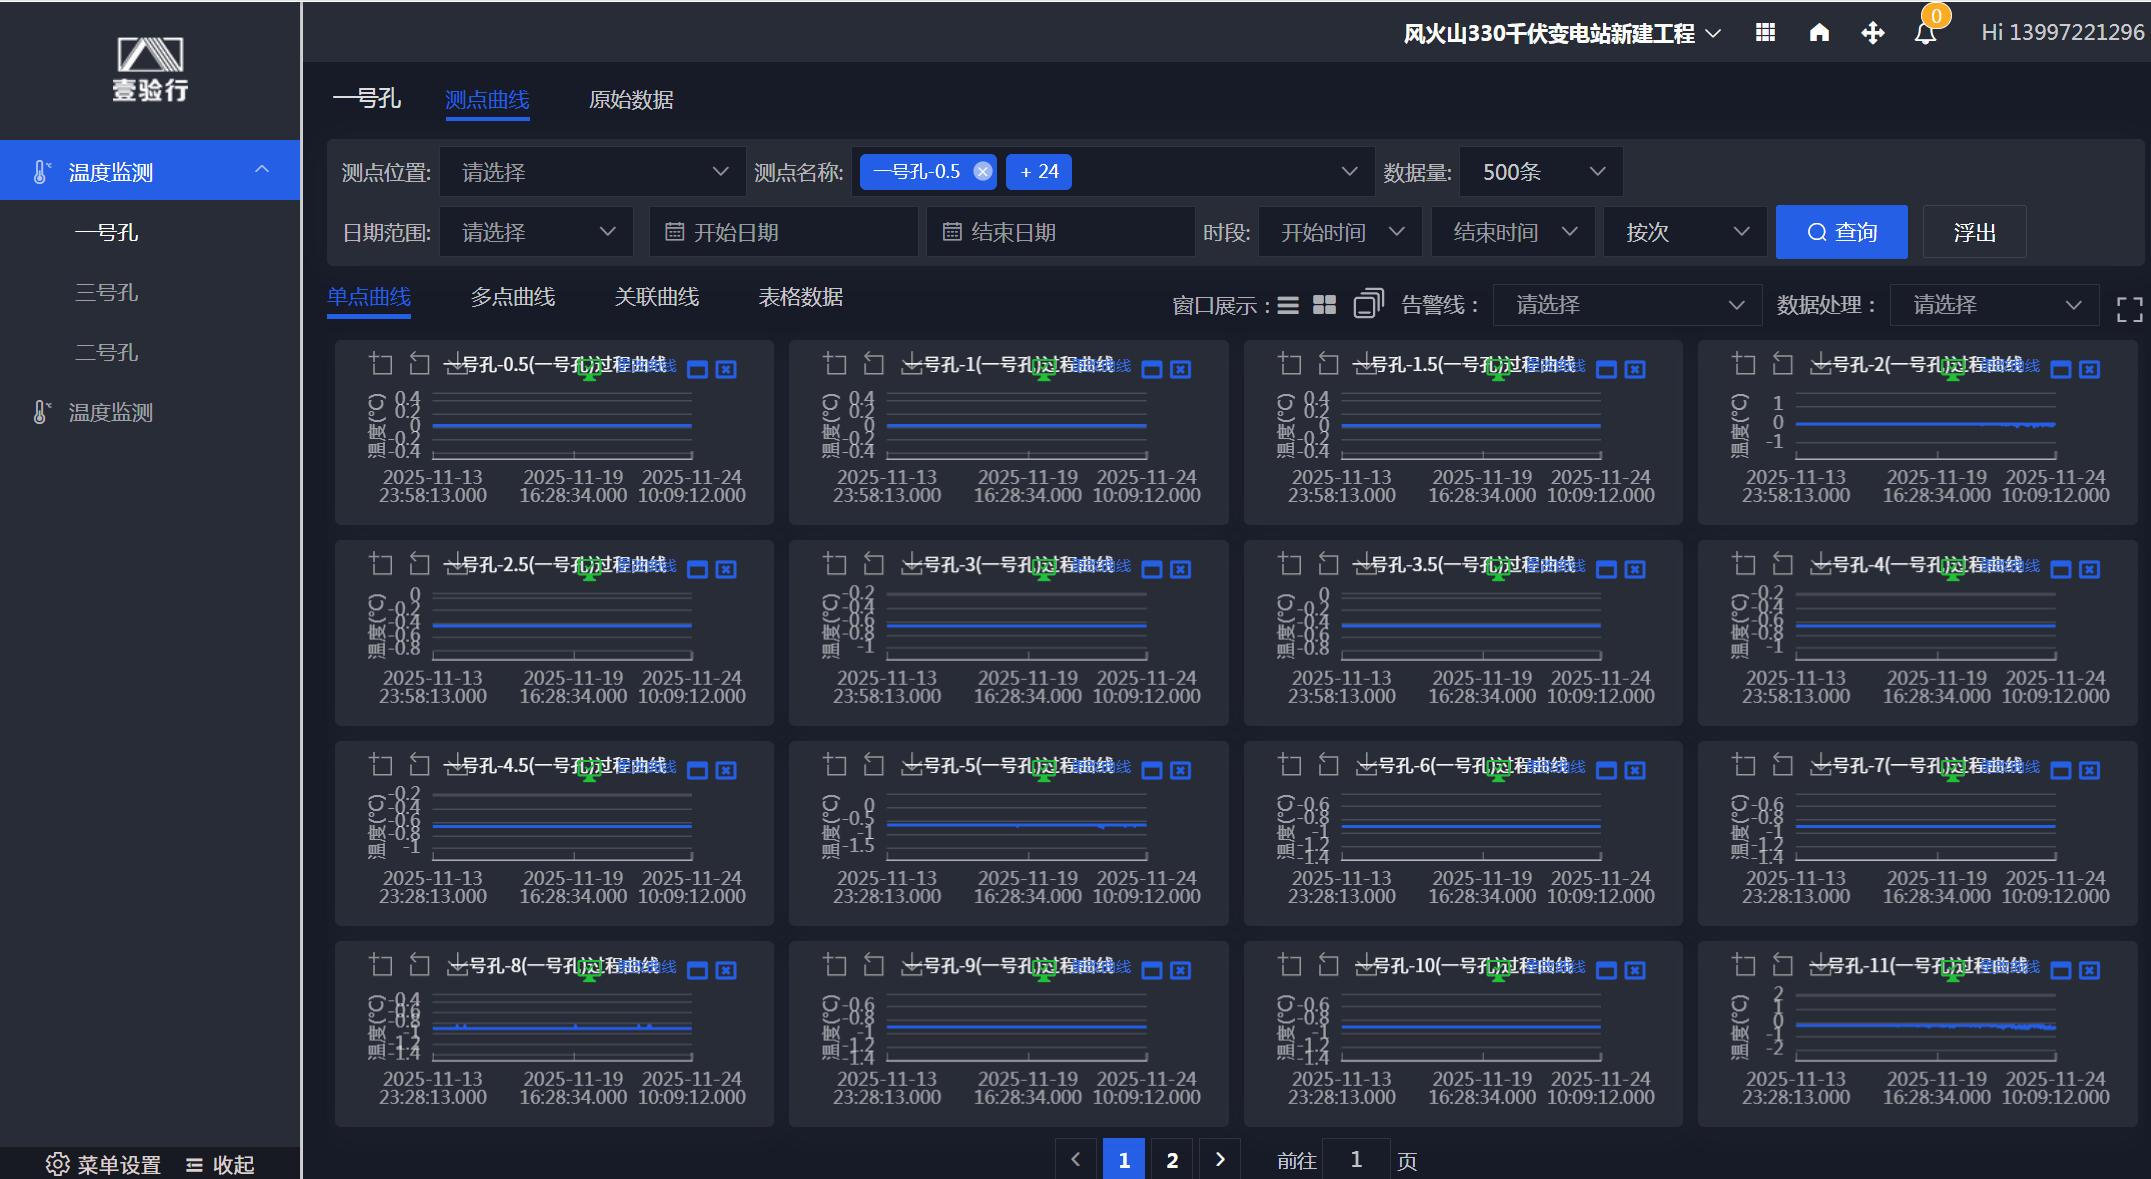The width and height of the screenshot is (2151, 1179).
Task: Click the fullscreen icon beside 数据处理
Action: [2129, 309]
